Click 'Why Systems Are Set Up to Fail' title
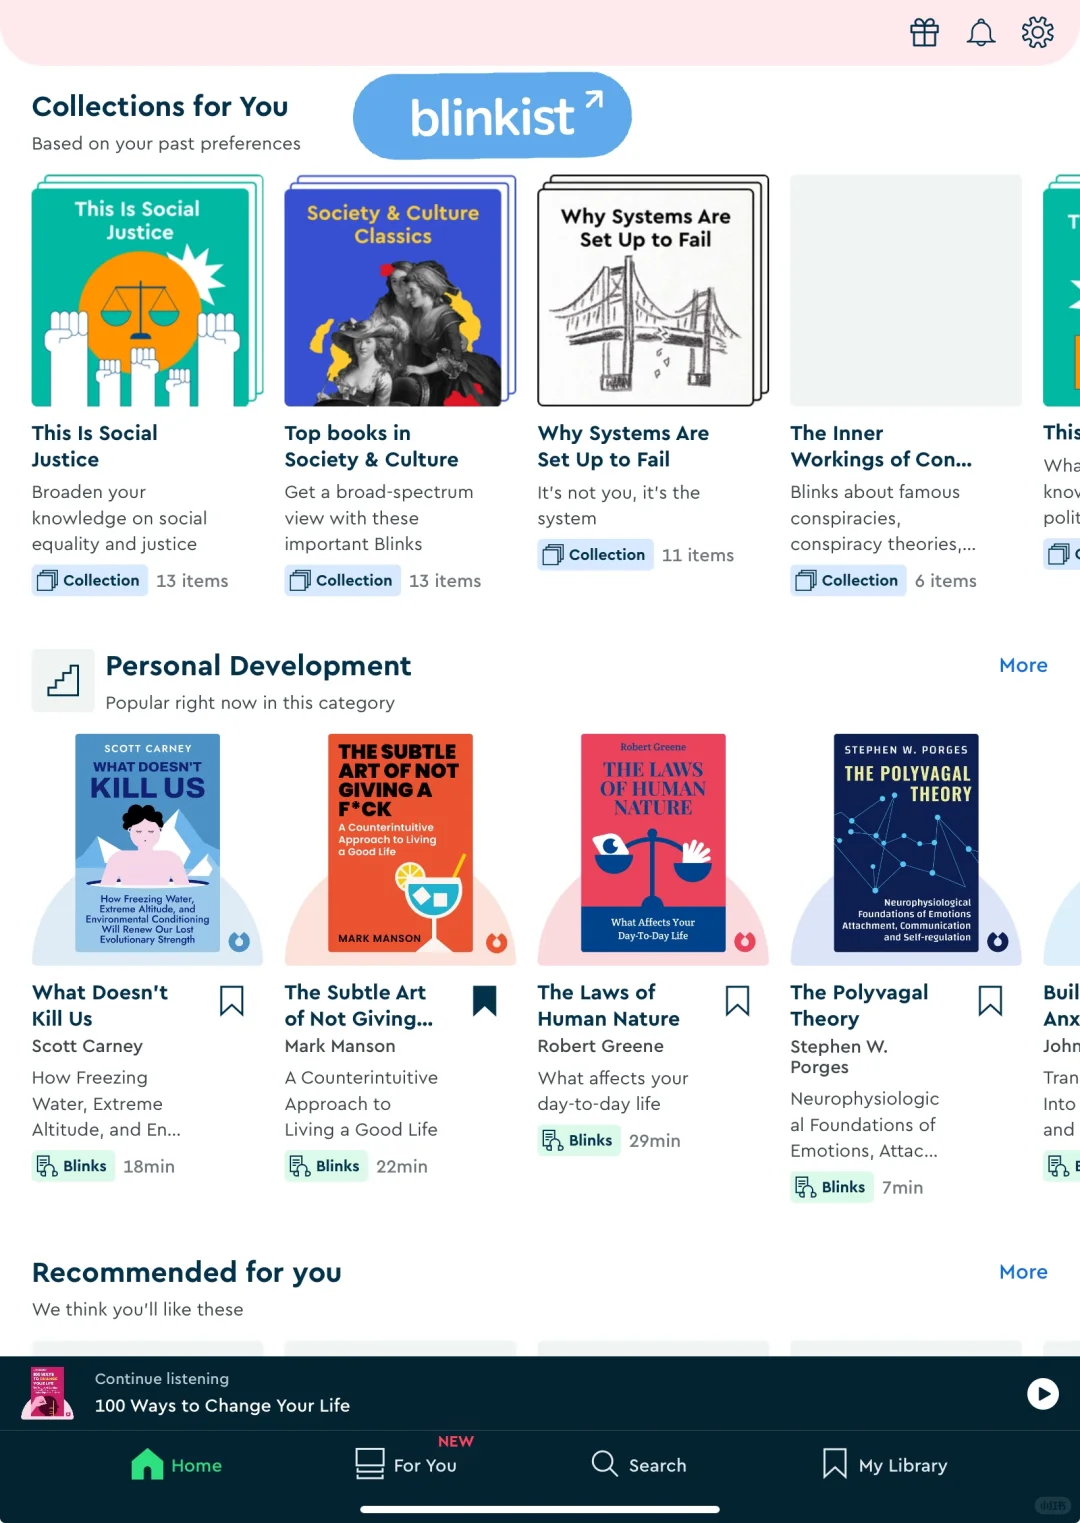The height and width of the screenshot is (1523, 1080). click(x=624, y=446)
